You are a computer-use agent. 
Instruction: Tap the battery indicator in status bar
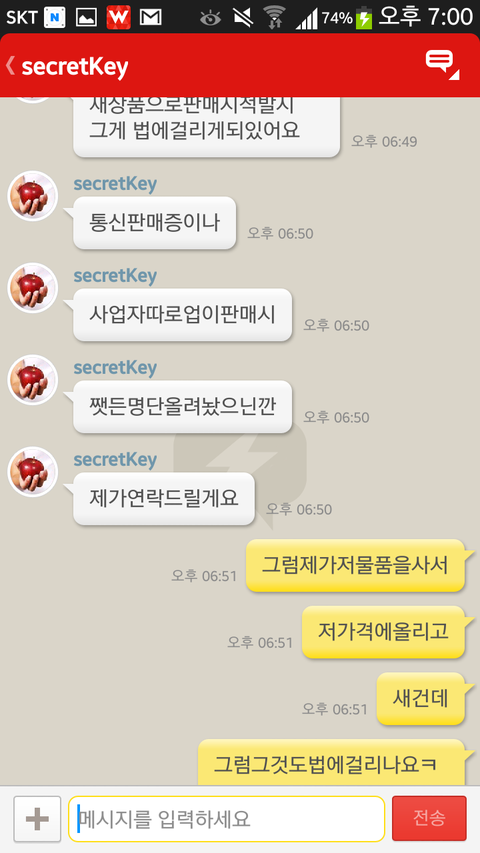pos(364,18)
